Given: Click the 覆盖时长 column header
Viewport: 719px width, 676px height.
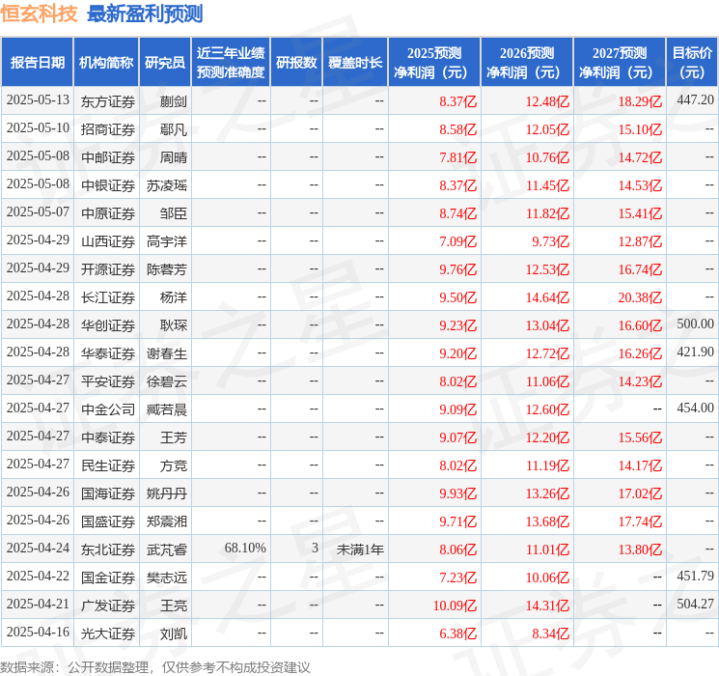Looking at the screenshot, I should pyautogui.click(x=355, y=62).
